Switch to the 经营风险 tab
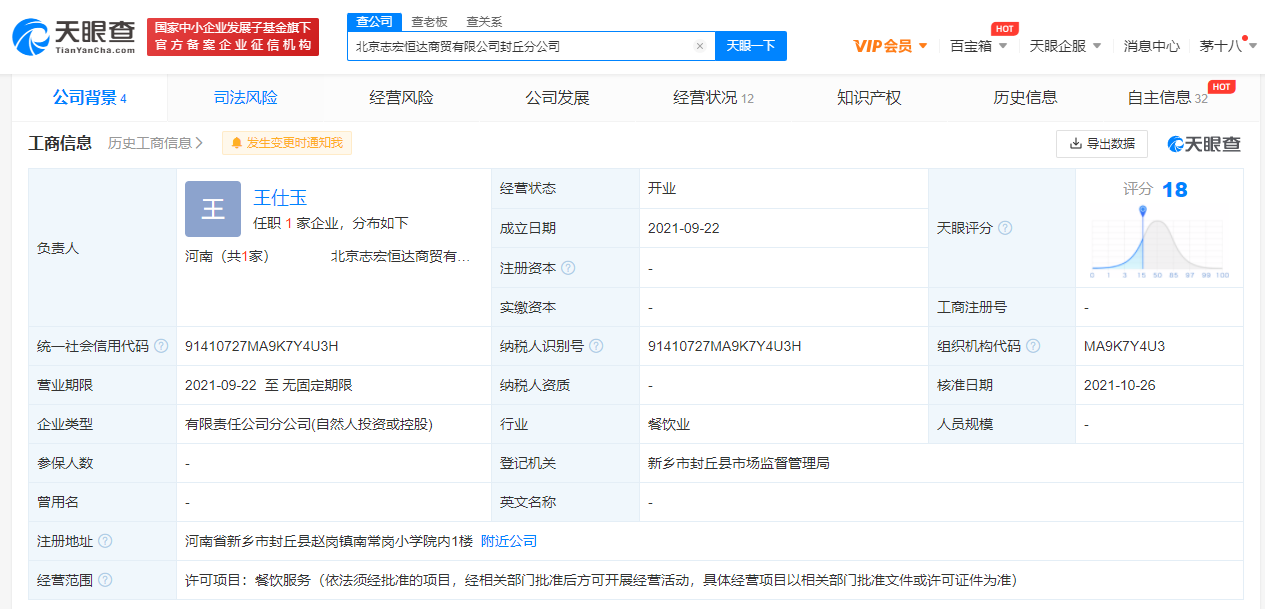This screenshot has width=1265, height=609. (x=402, y=98)
